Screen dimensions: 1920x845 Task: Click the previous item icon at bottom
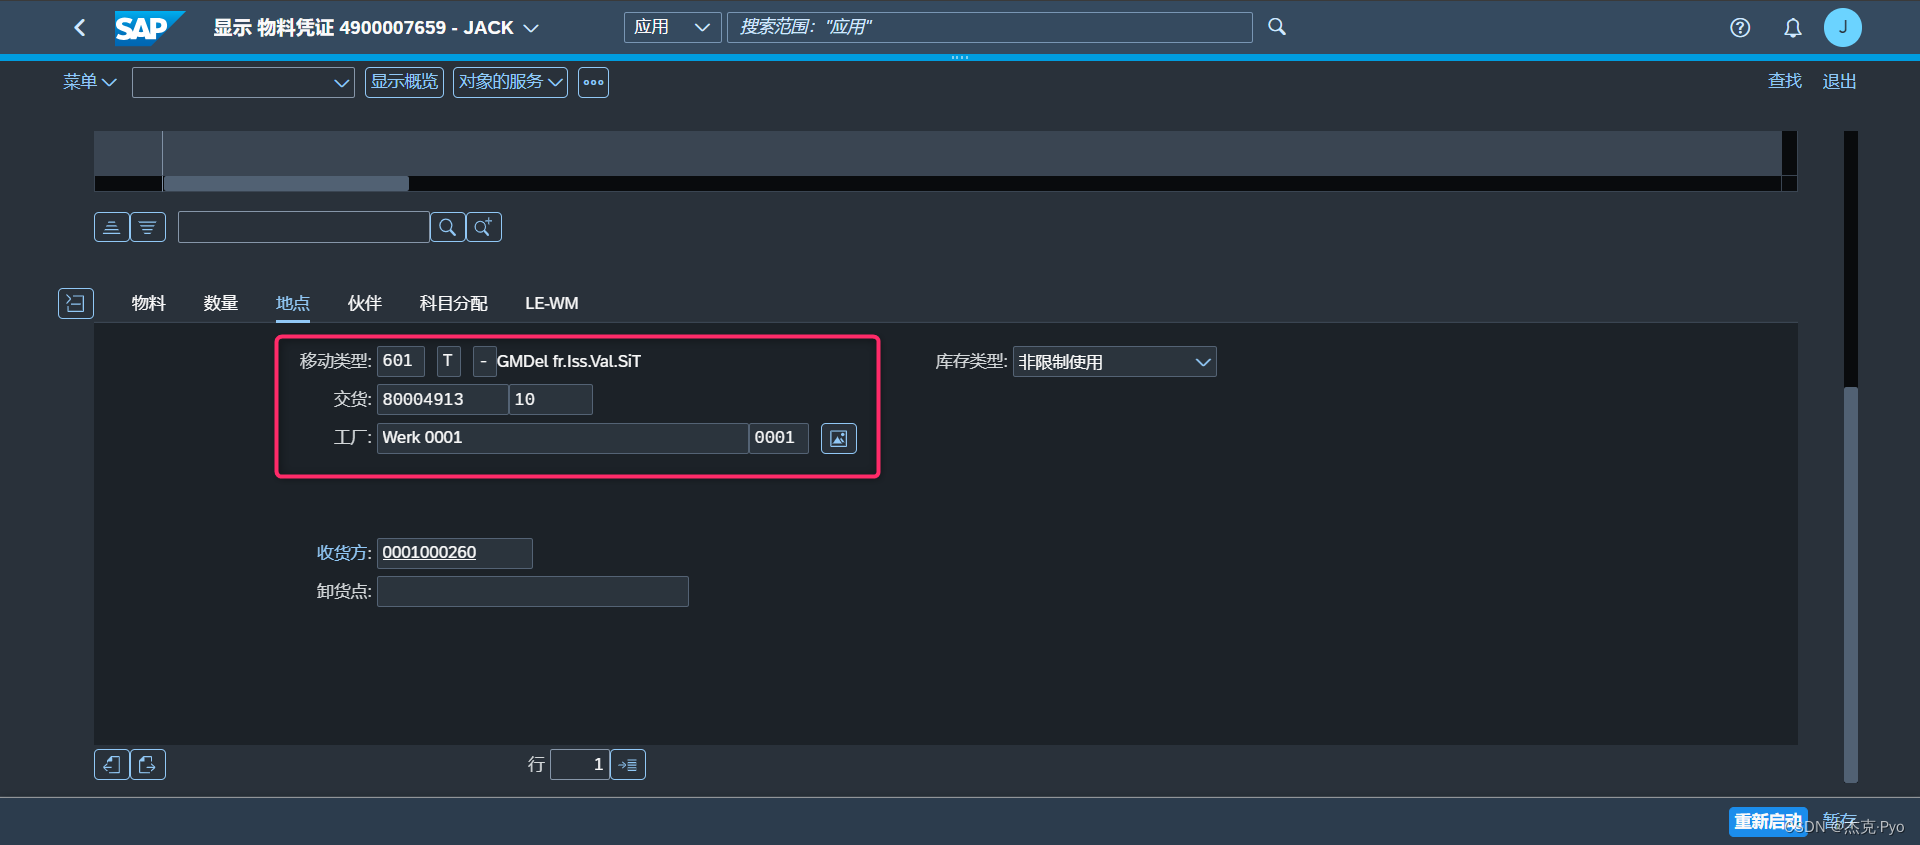pos(112,764)
